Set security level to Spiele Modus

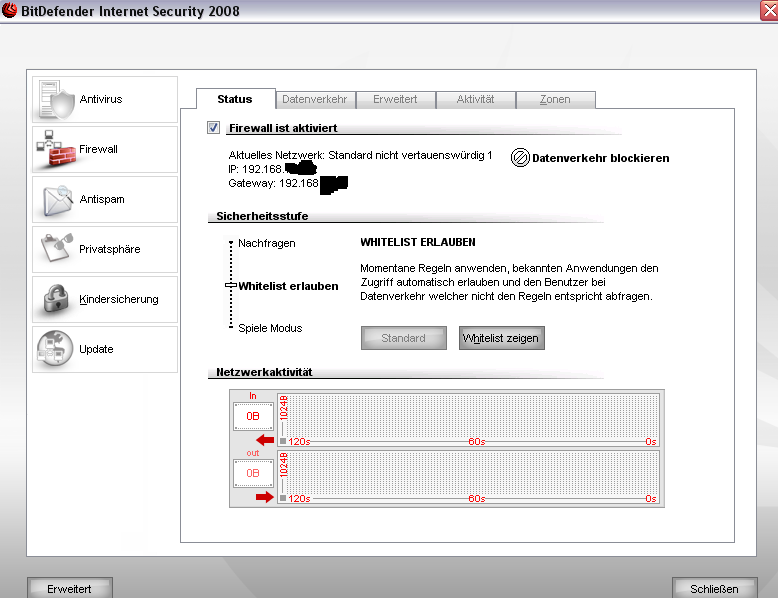coord(270,328)
